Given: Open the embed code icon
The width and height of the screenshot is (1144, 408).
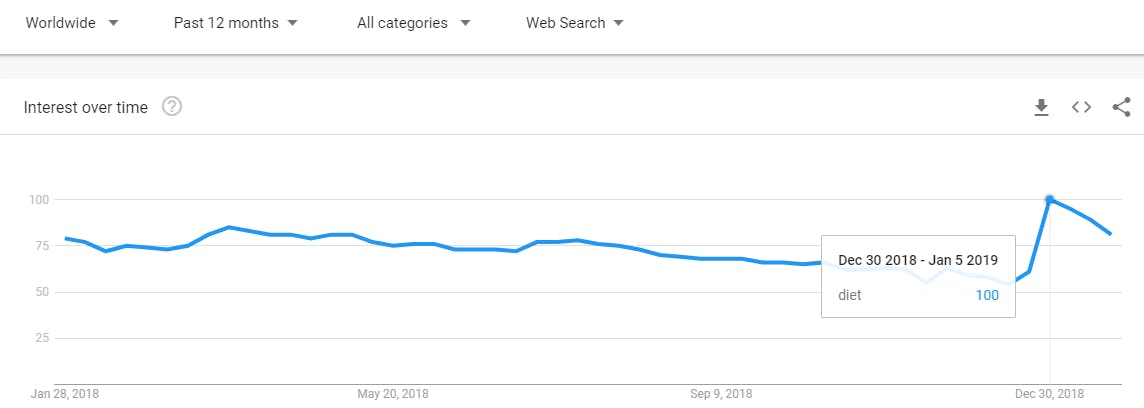Looking at the screenshot, I should (x=1081, y=107).
